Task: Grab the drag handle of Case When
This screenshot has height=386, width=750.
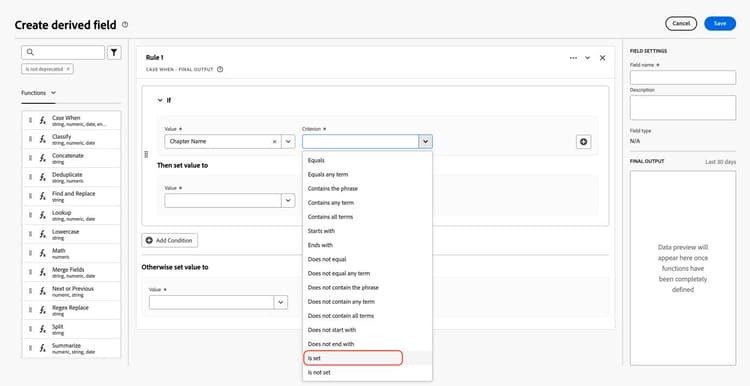Action: [30, 121]
